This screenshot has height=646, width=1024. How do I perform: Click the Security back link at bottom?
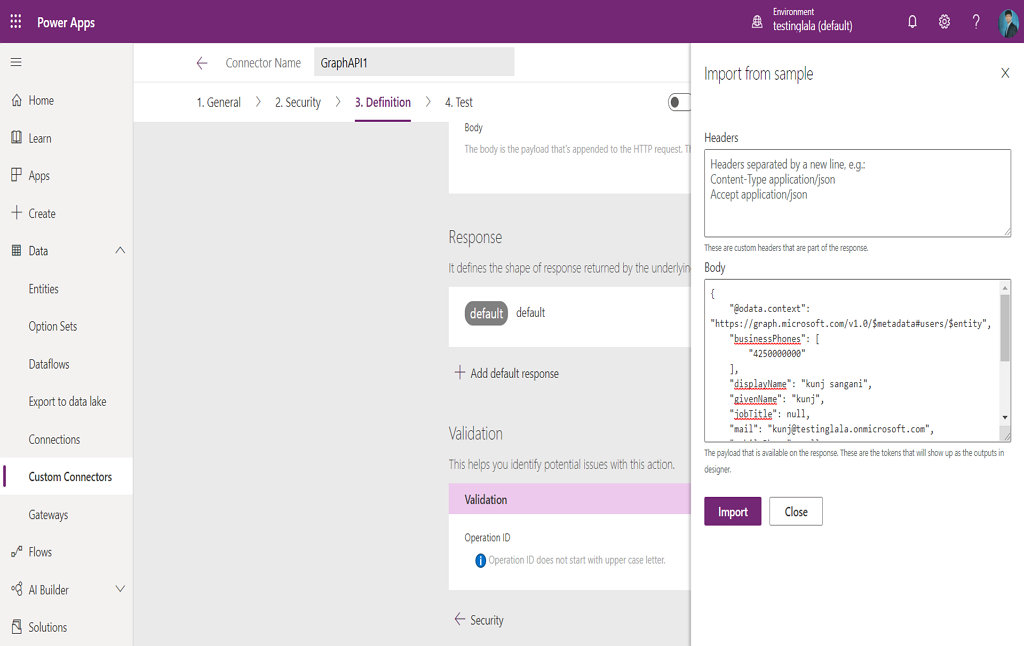coord(479,620)
